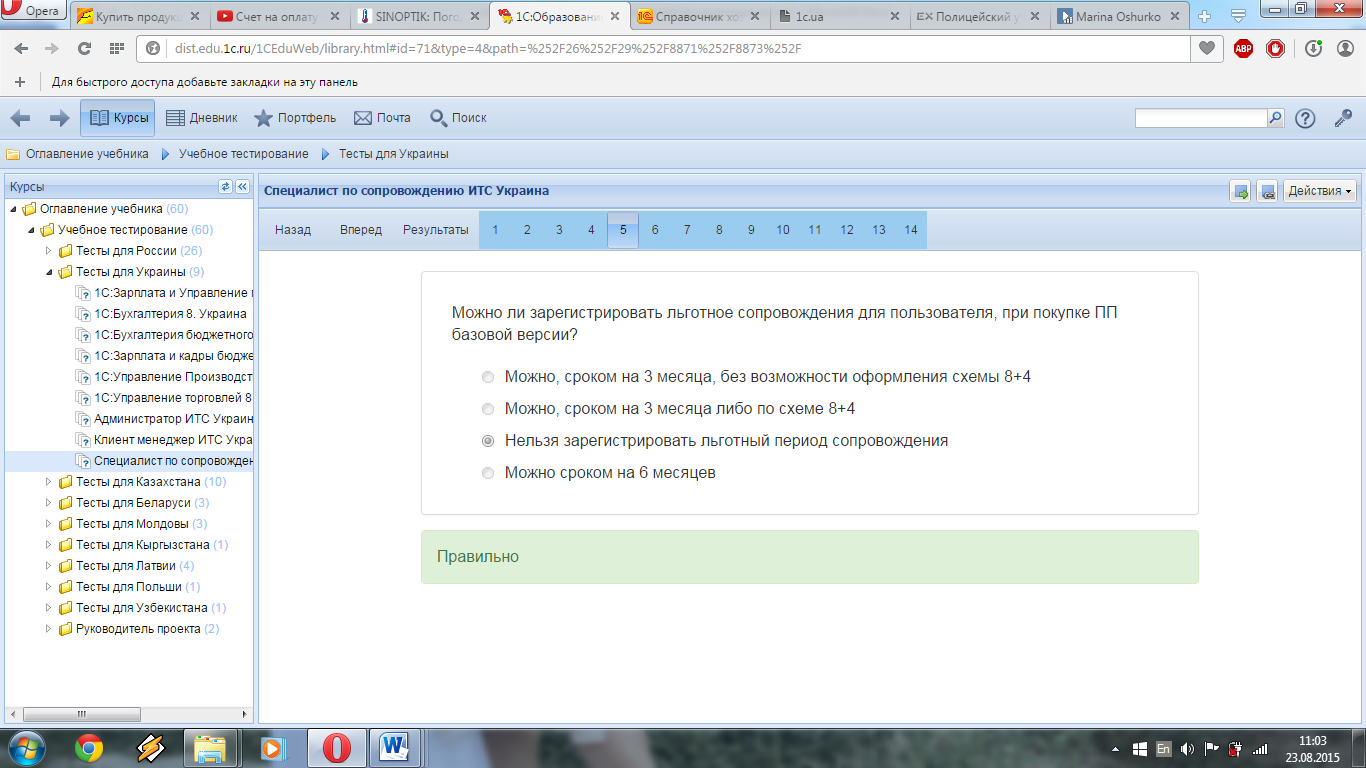
Task: Click the app's blue forward arrow
Action: point(59,118)
